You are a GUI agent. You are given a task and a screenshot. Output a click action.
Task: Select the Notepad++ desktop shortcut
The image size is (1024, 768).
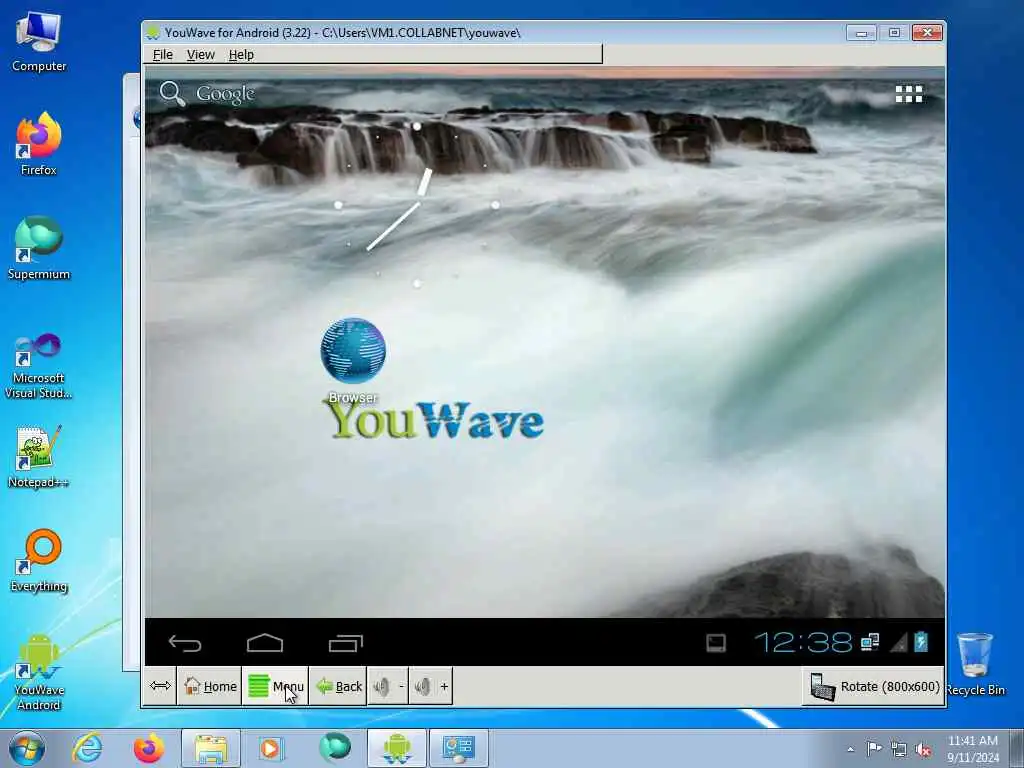tap(39, 456)
